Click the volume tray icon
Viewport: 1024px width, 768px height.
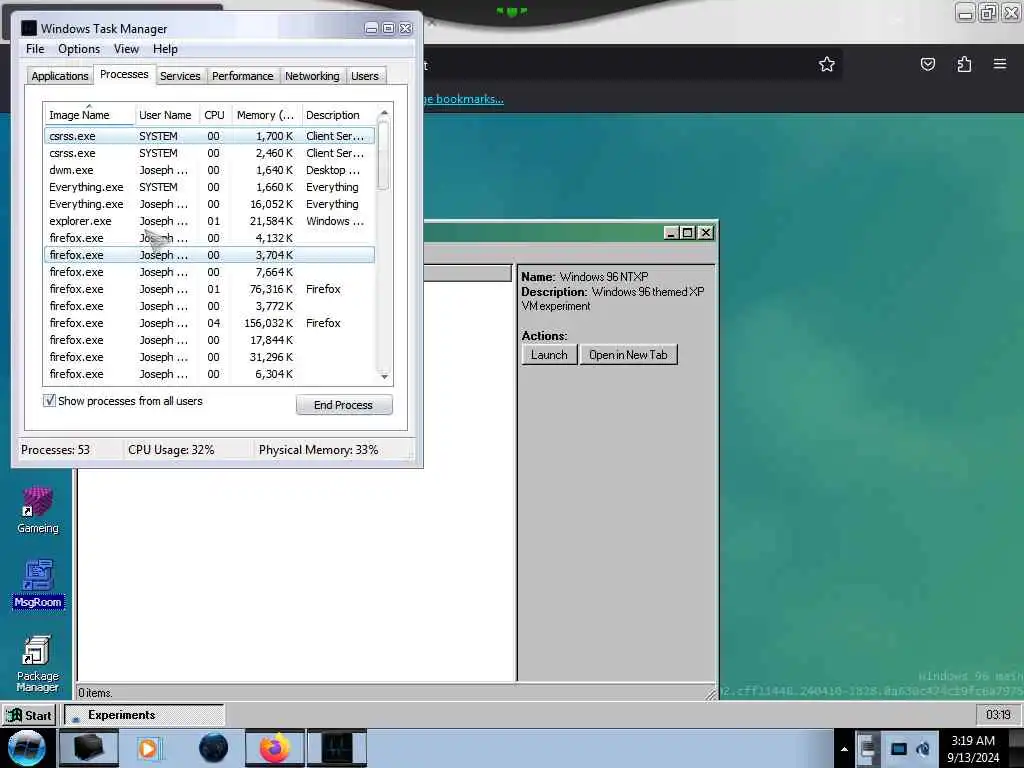[x=923, y=749]
